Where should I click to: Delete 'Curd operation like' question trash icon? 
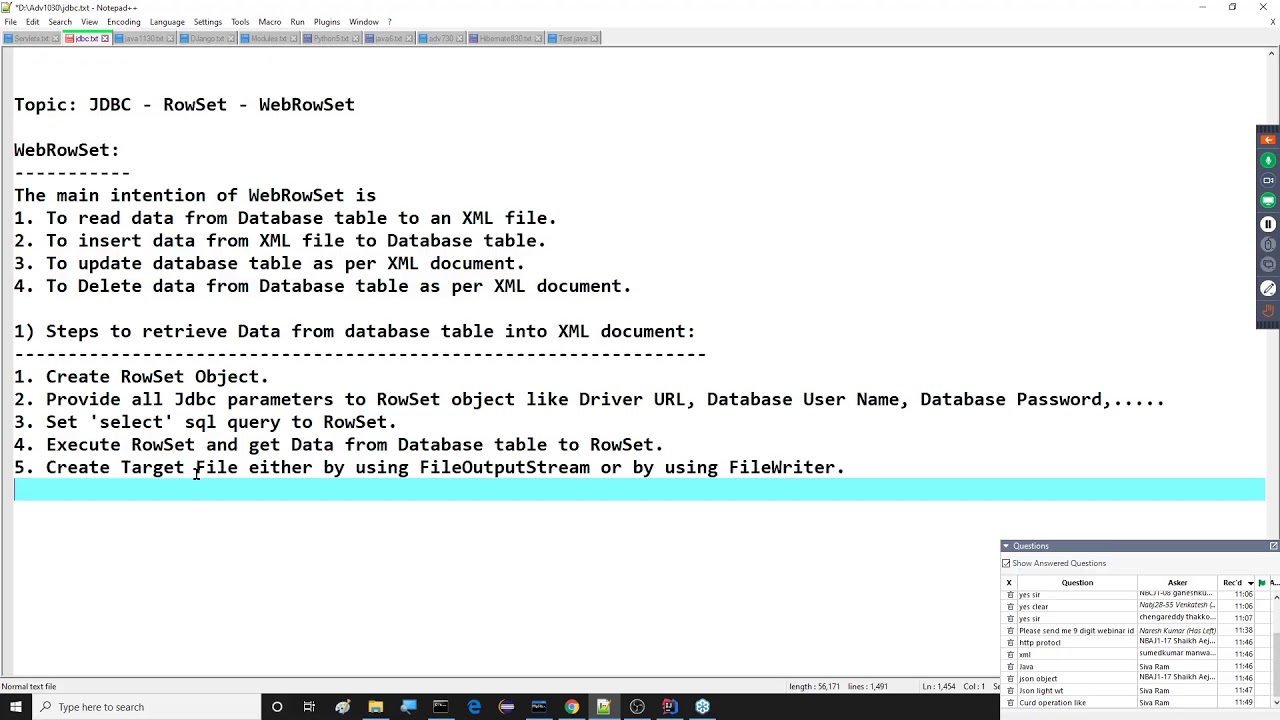point(1010,703)
